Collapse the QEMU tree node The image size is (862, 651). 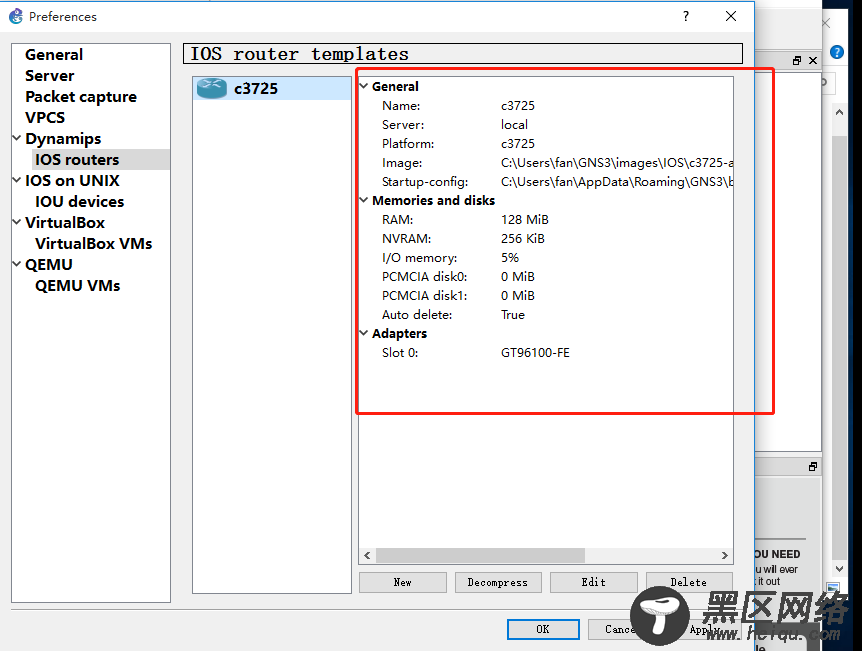pyautogui.click(x=17, y=264)
